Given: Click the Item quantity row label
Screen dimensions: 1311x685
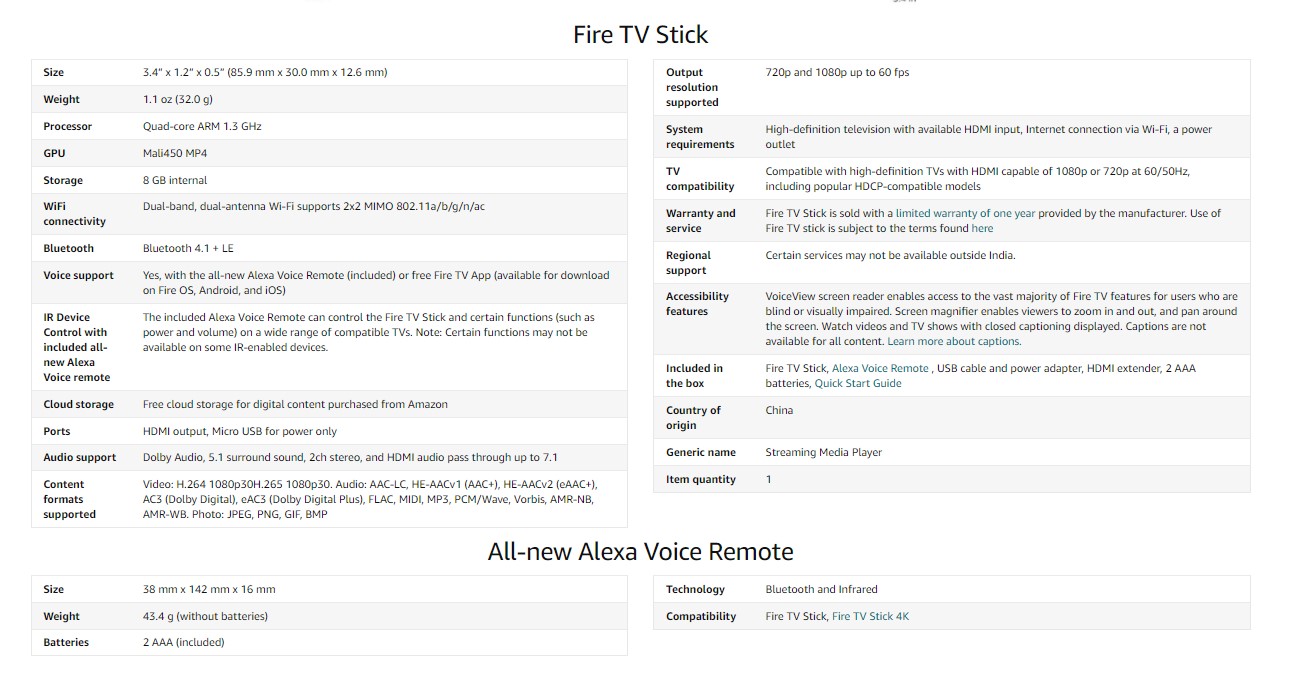Looking at the screenshot, I should [701, 479].
